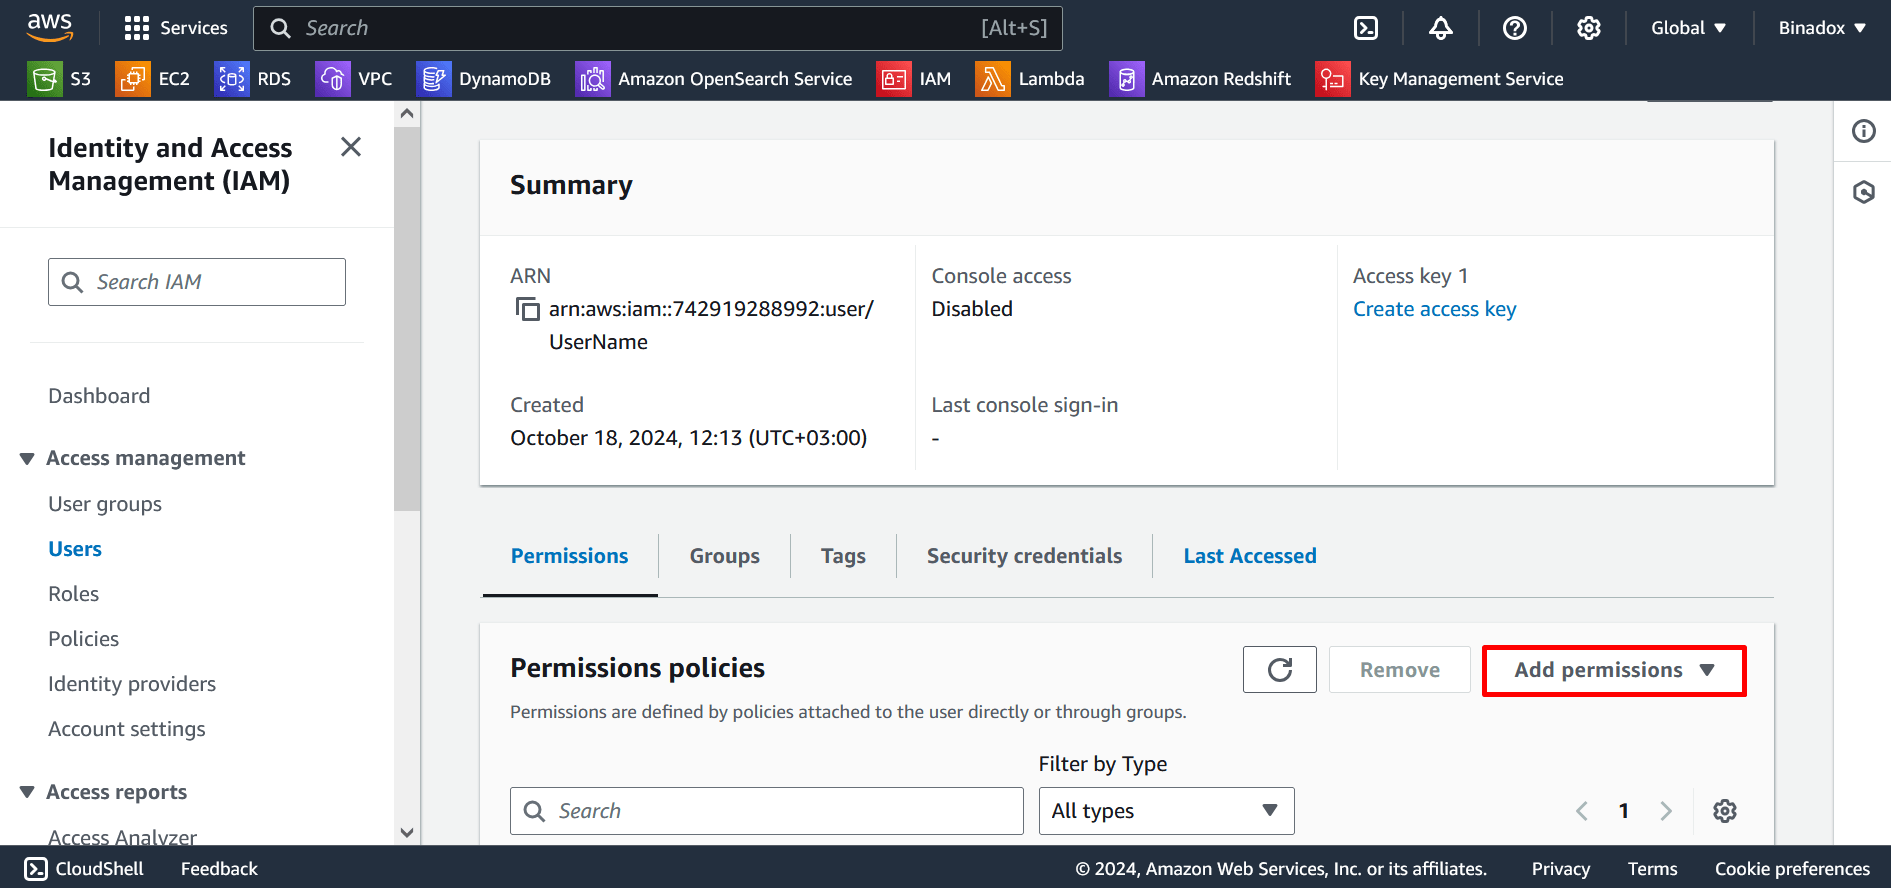Open the Global region dropdown
Screen dimensions: 1891x888
pos(1689,28)
